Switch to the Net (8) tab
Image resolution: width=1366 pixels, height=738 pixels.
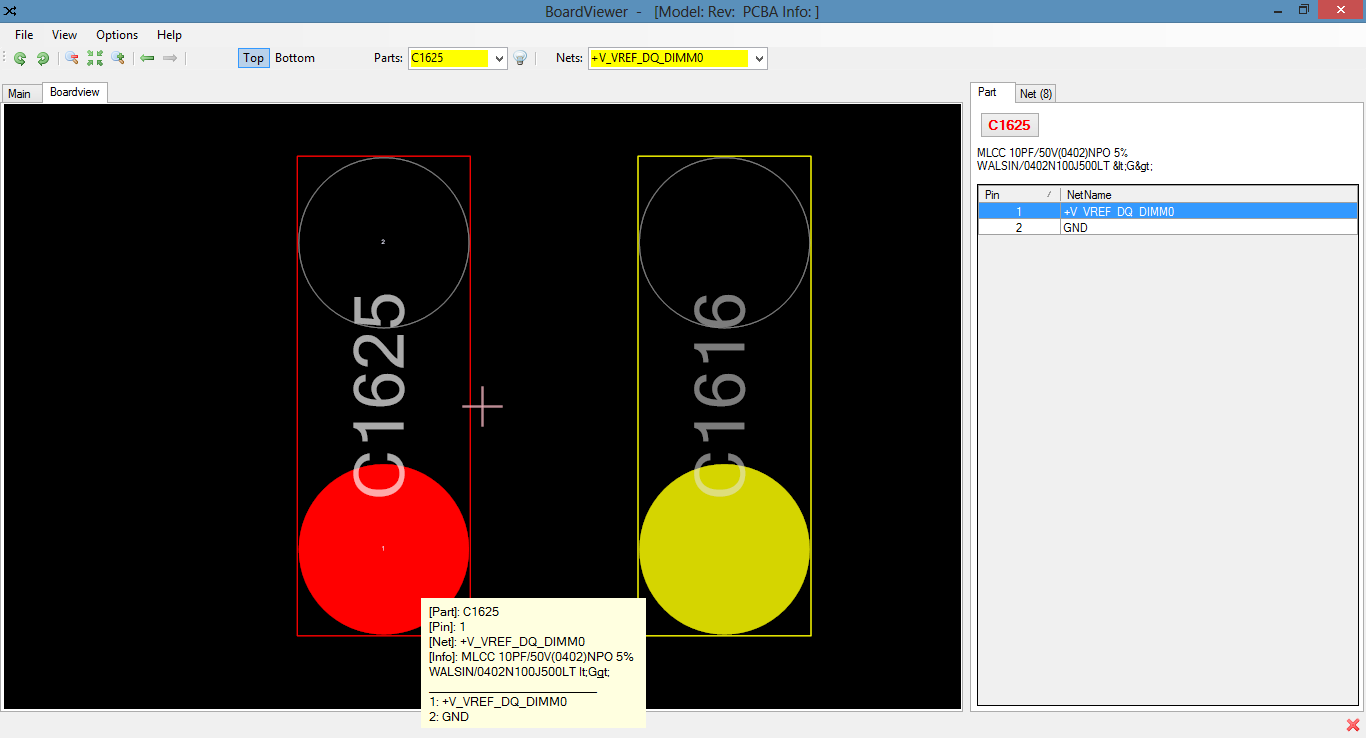pyautogui.click(x=1035, y=93)
